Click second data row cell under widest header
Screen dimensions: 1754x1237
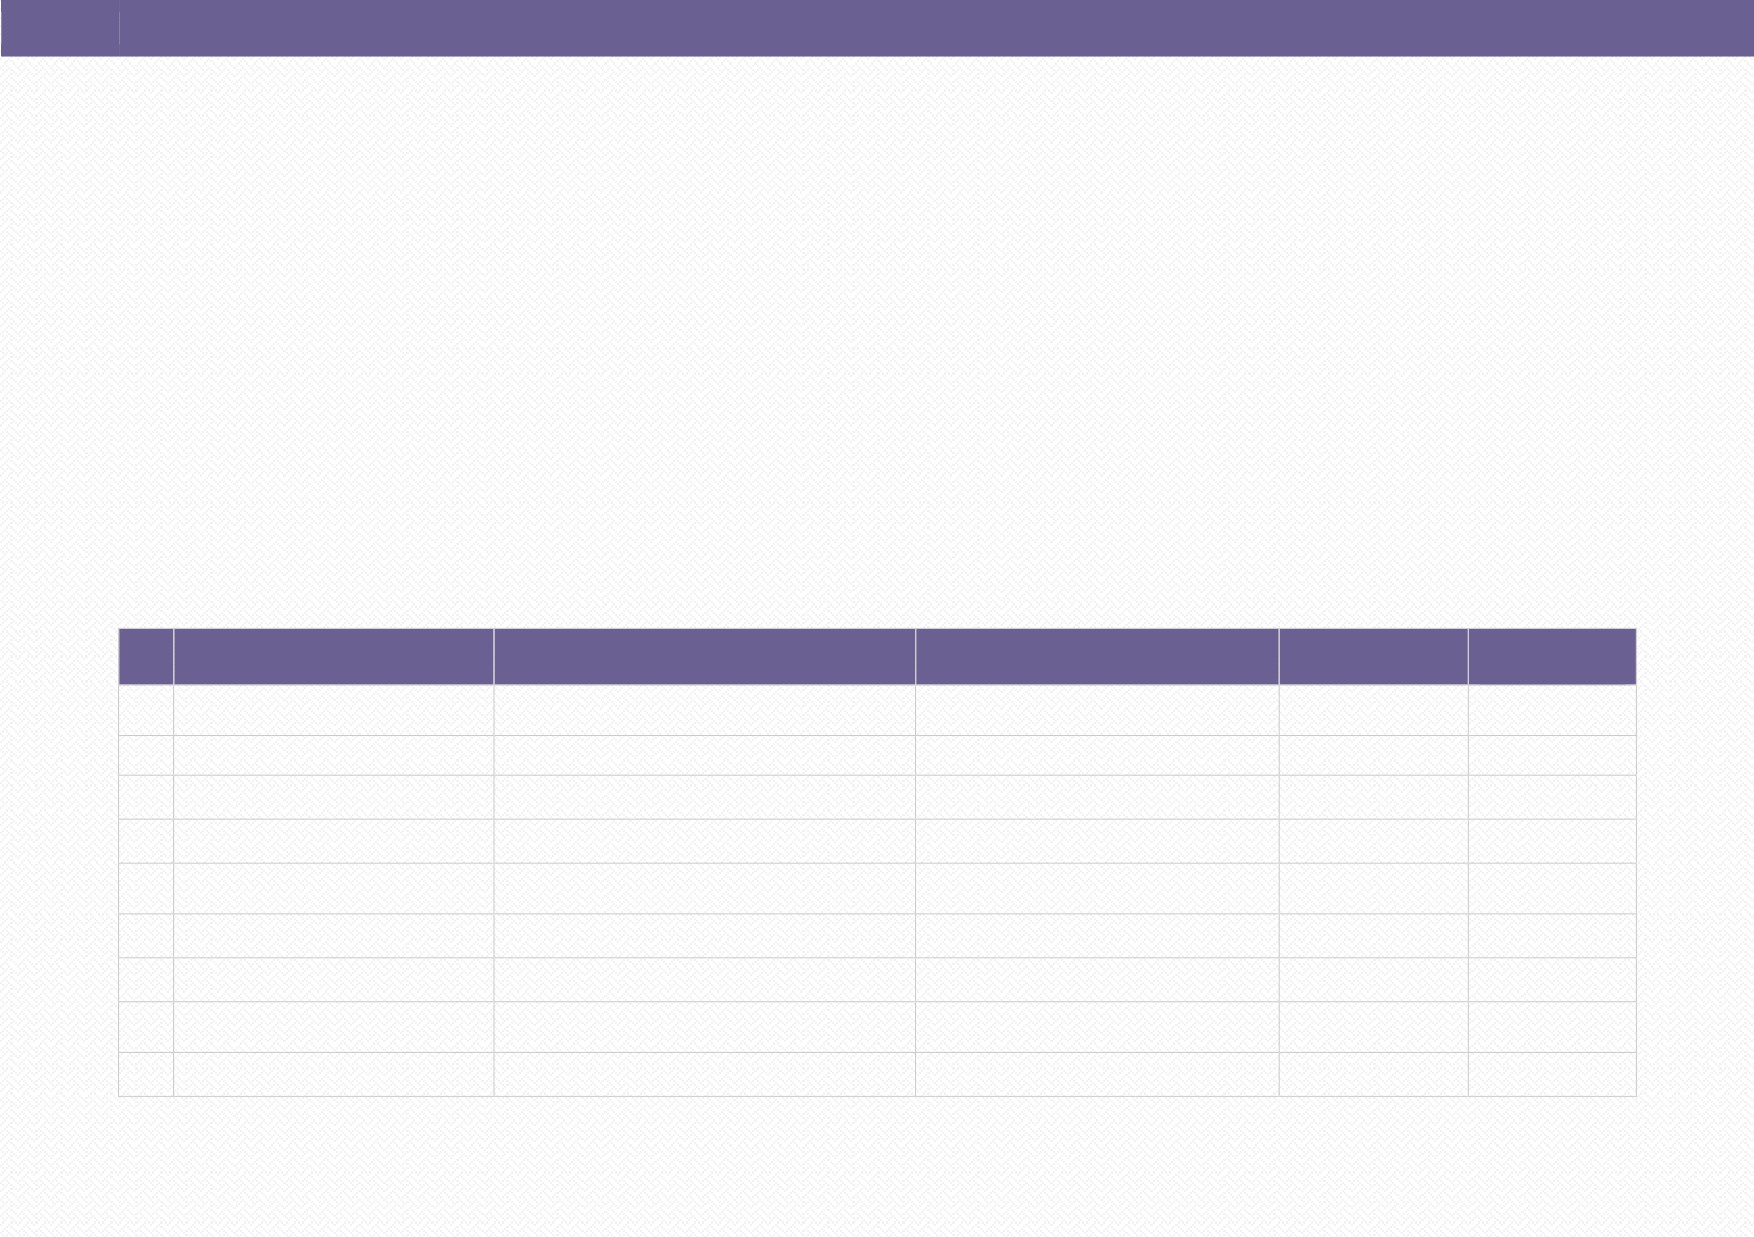tap(704, 755)
